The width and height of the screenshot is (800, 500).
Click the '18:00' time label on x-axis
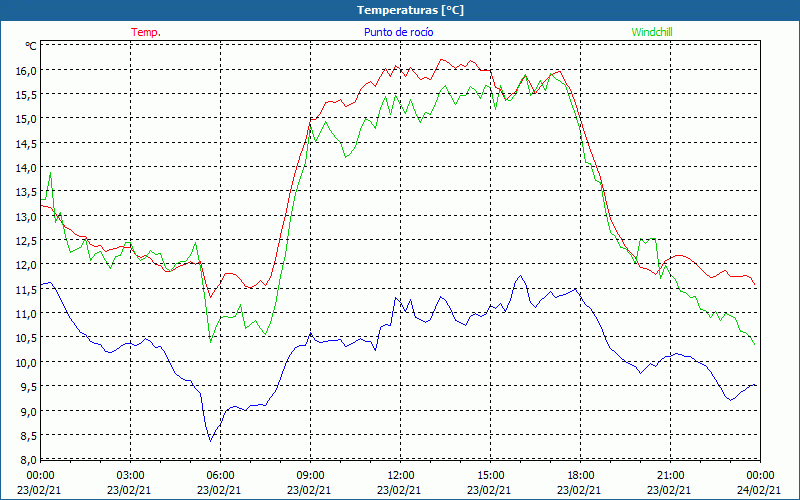point(581,476)
